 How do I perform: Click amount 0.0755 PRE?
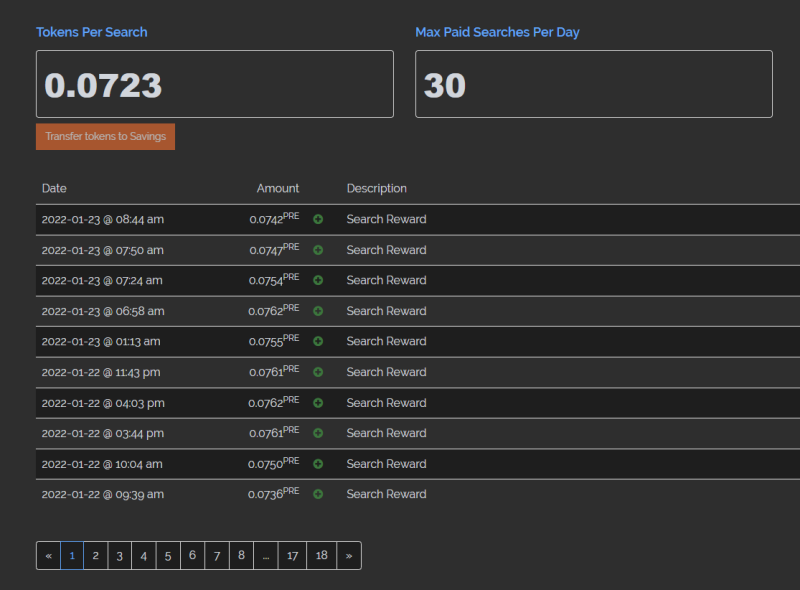click(x=274, y=340)
